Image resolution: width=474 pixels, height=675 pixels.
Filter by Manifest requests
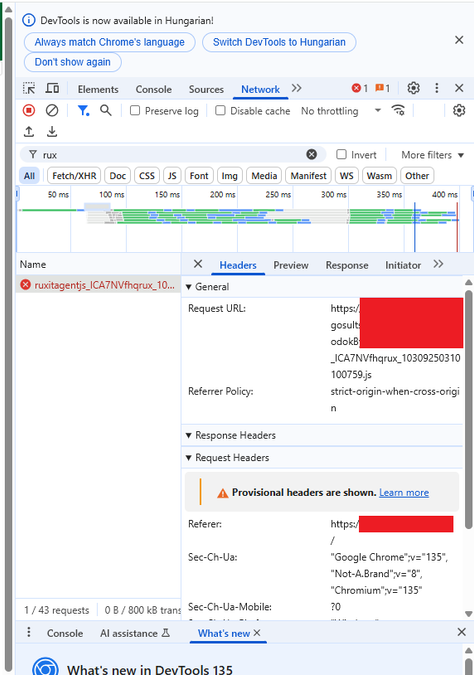(308, 176)
